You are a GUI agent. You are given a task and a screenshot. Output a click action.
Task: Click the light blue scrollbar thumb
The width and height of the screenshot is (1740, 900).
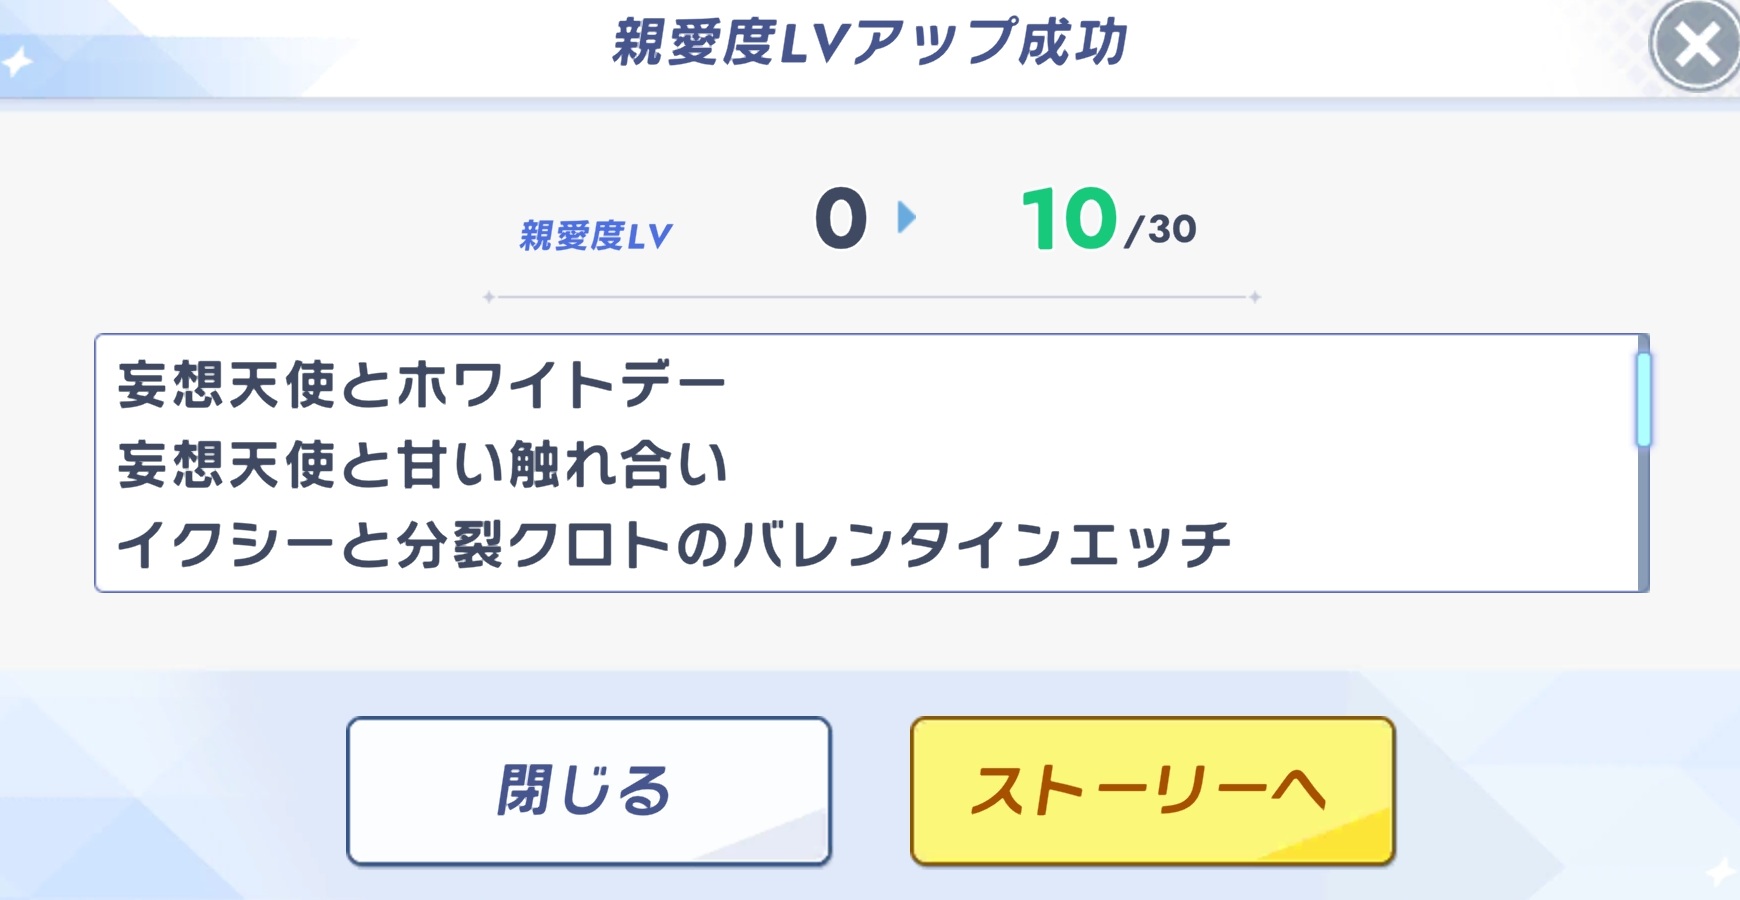[x=1643, y=399]
